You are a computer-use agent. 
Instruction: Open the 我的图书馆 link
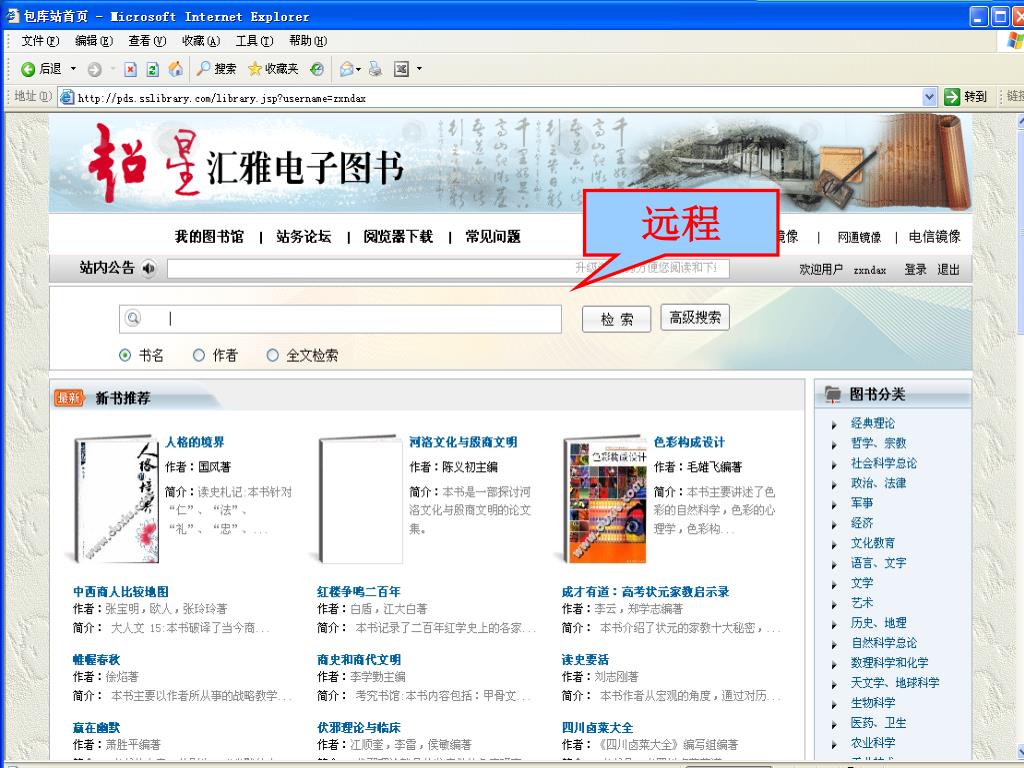pos(209,236)
